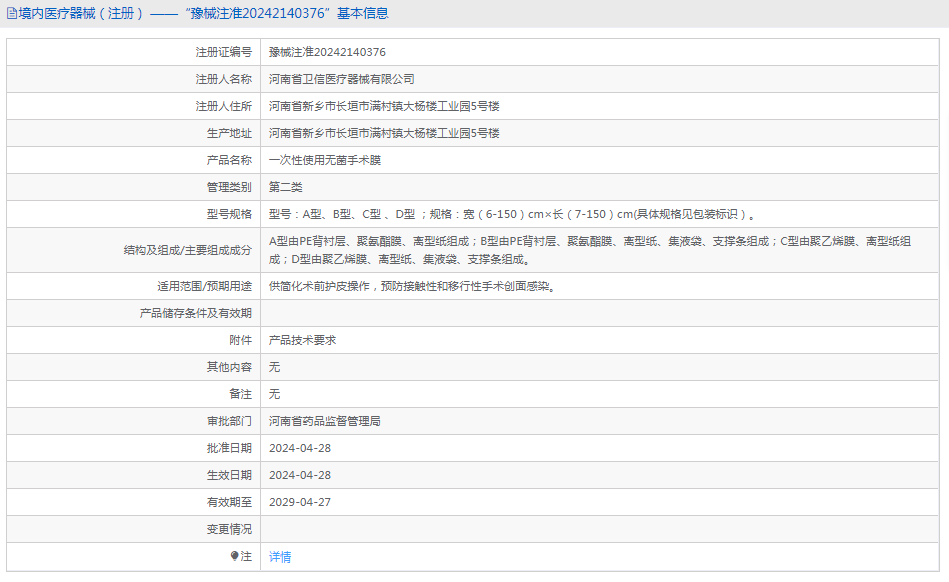Viewport: 949px width, 582px height.
Task: Click the 注册证编号 label cell
Action: click(223, 52)
